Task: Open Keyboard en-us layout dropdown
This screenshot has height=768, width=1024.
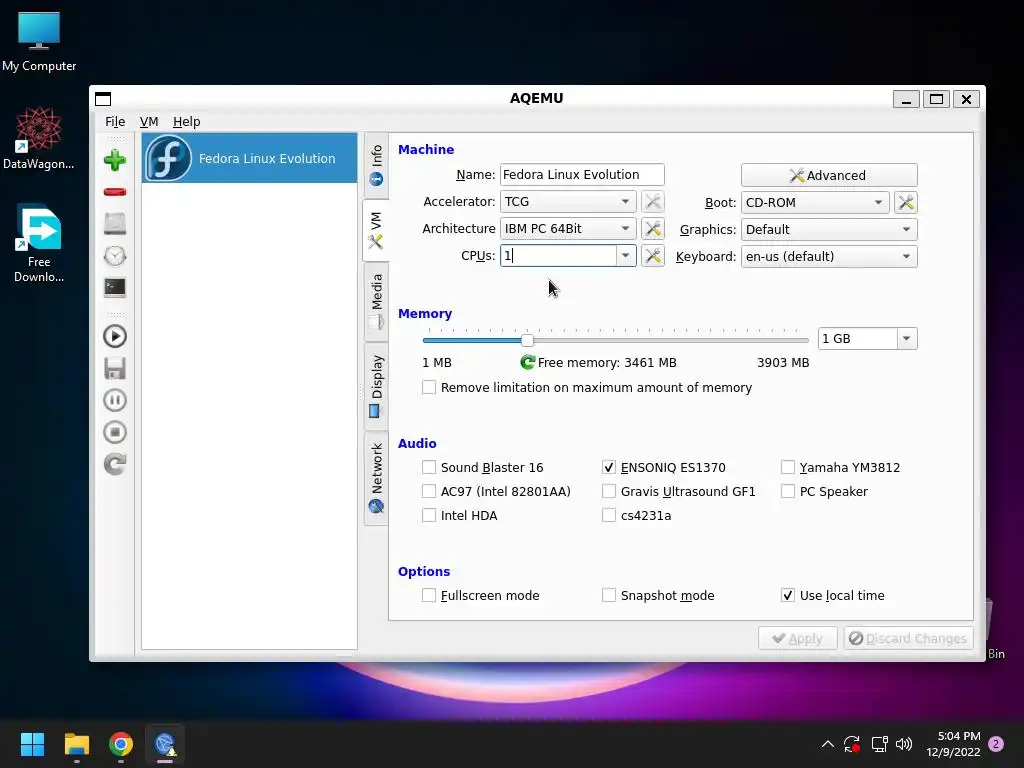Action: point(829,256)
